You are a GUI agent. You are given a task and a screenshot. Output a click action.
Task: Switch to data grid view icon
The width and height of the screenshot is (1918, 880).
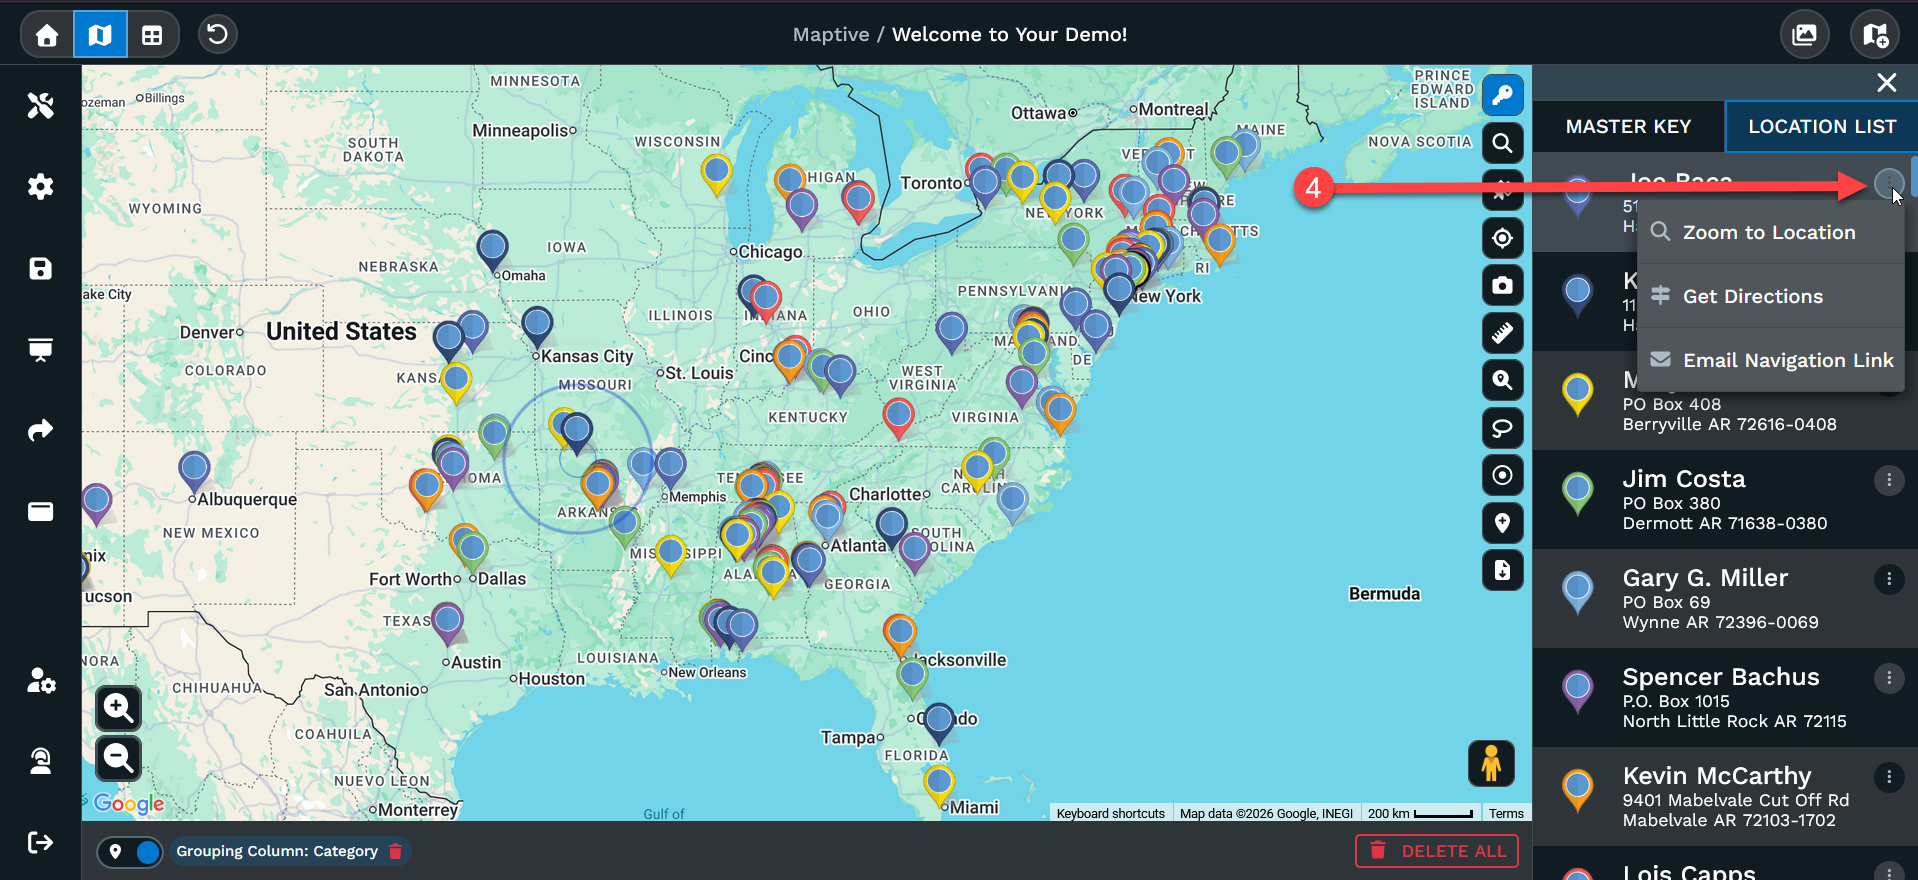(152, 35)
